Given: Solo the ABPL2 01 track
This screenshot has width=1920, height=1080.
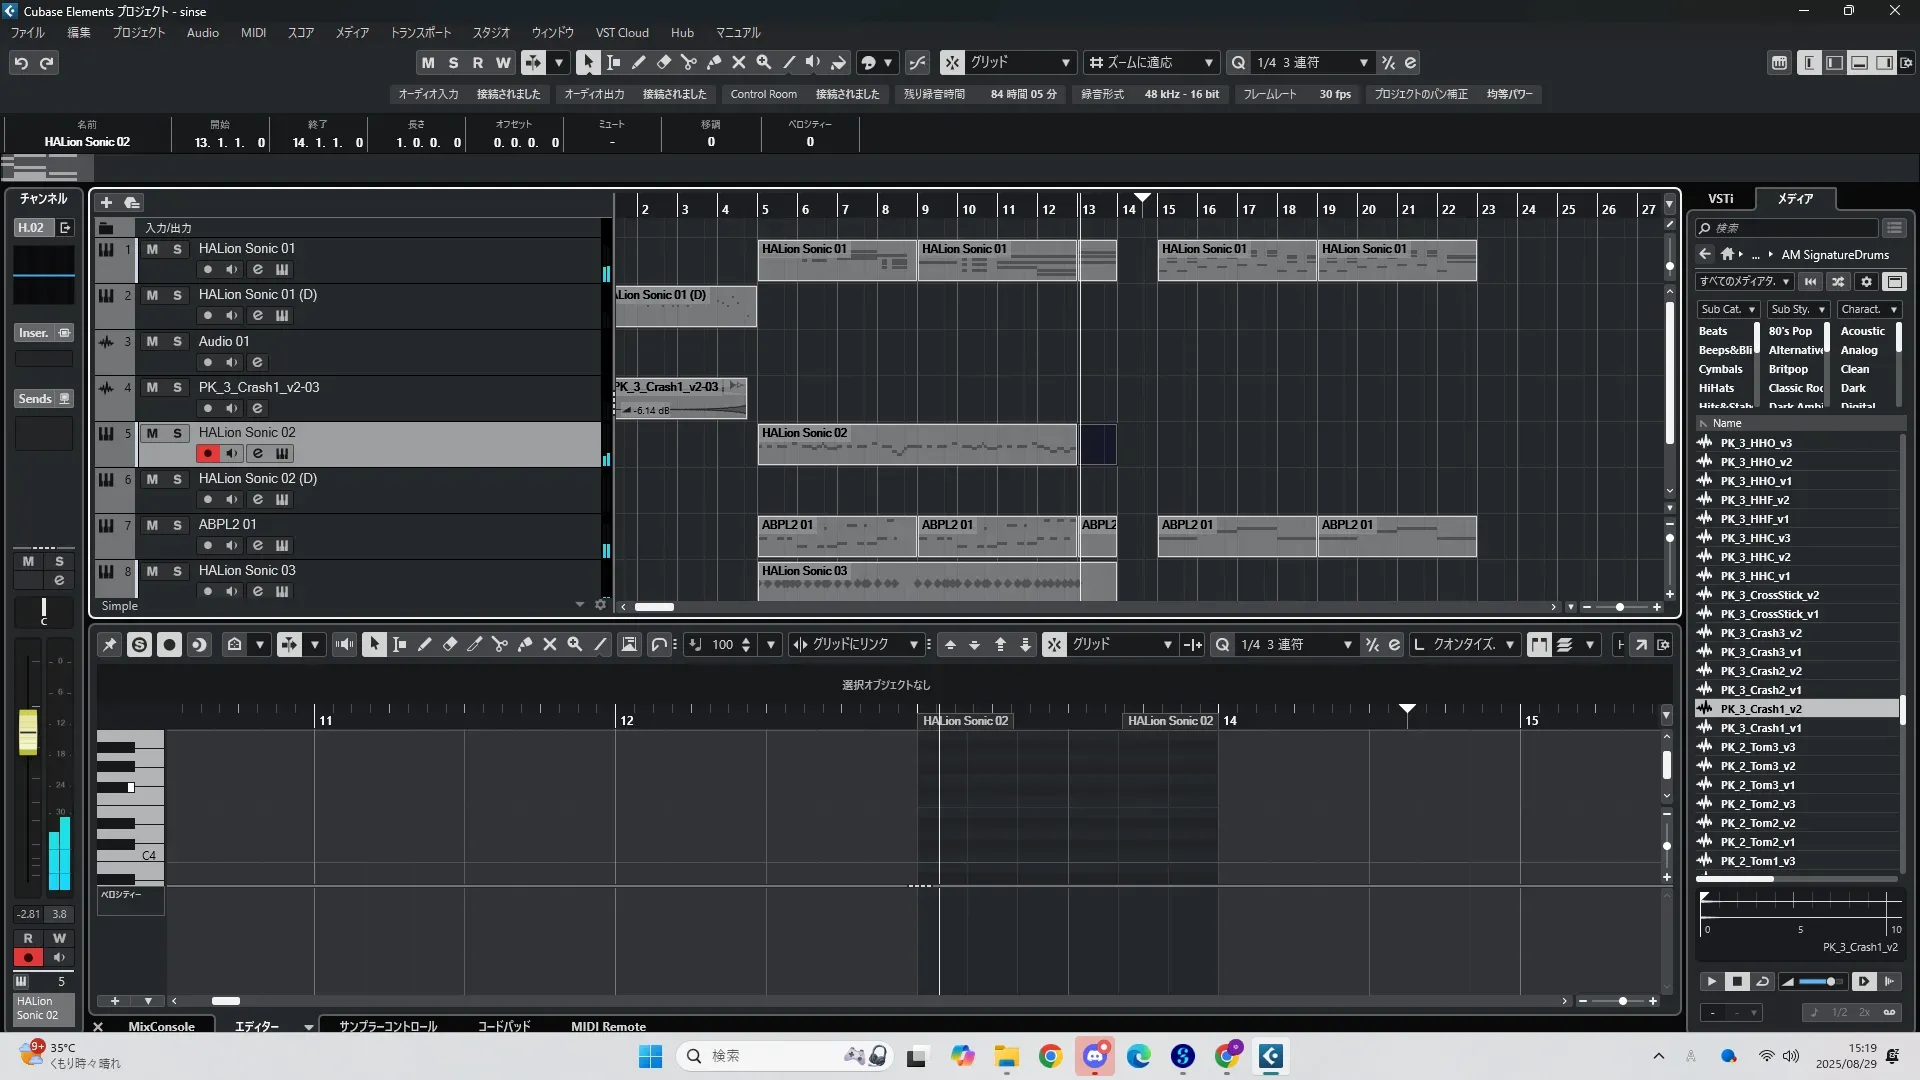Looking at the screenshot, I should [177, 526].
